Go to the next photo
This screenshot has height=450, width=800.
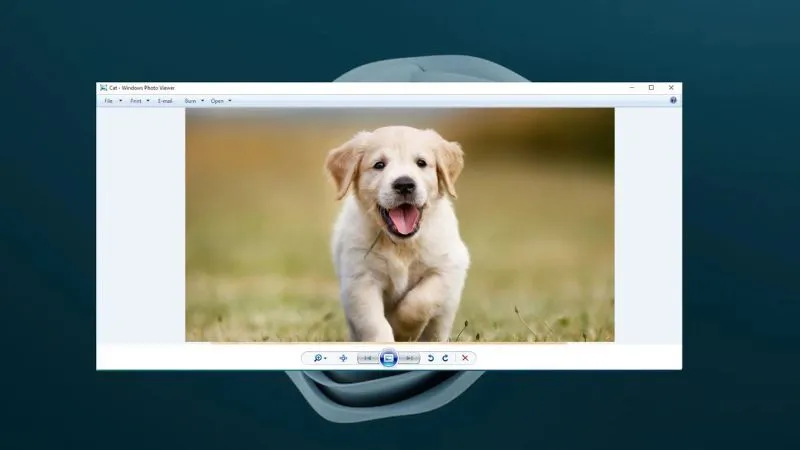click(410, 358)
